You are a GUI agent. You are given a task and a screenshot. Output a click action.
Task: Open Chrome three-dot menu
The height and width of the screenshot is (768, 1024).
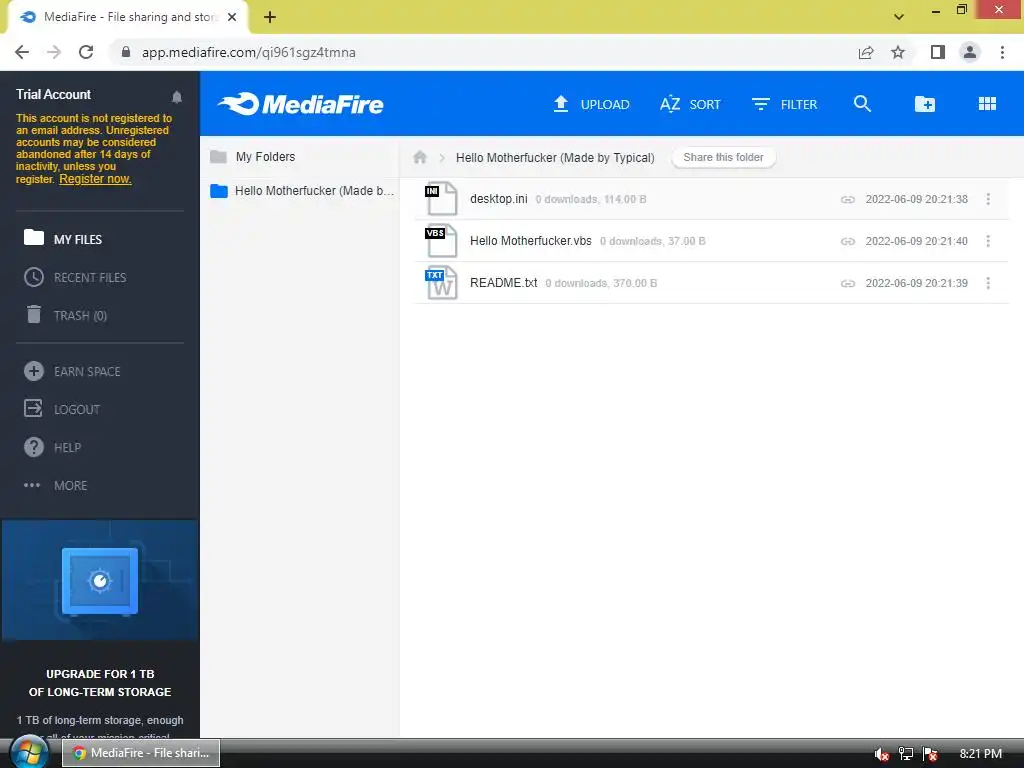pos(1002,52)
